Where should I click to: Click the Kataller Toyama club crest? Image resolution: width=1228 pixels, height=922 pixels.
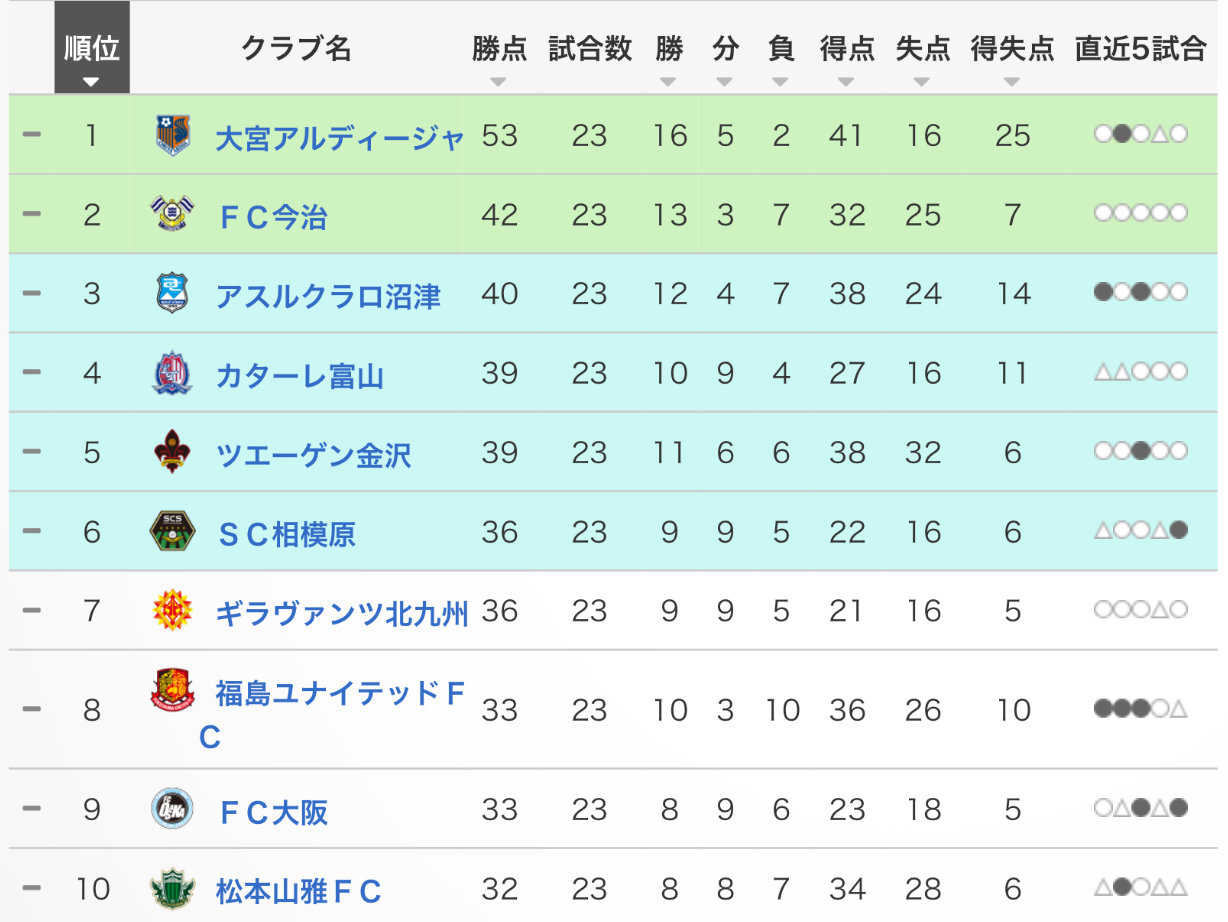(173, 373)
